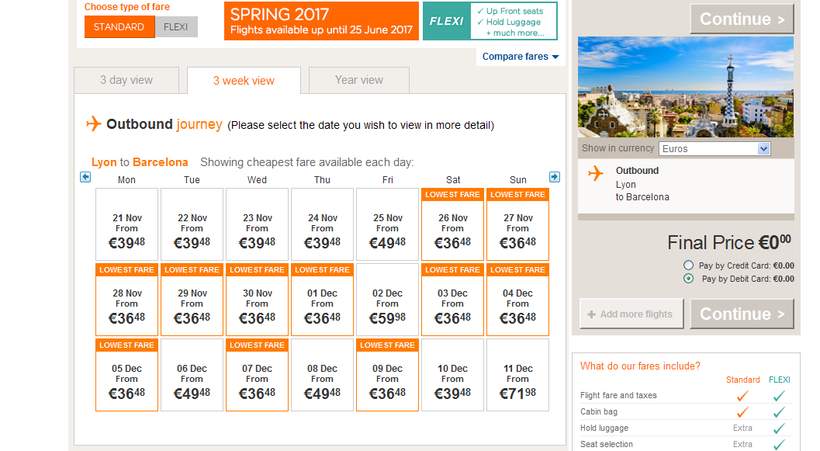This screenshot has height=451, width=820.
Task: Open the Year view tab
Action: point(359,80)
